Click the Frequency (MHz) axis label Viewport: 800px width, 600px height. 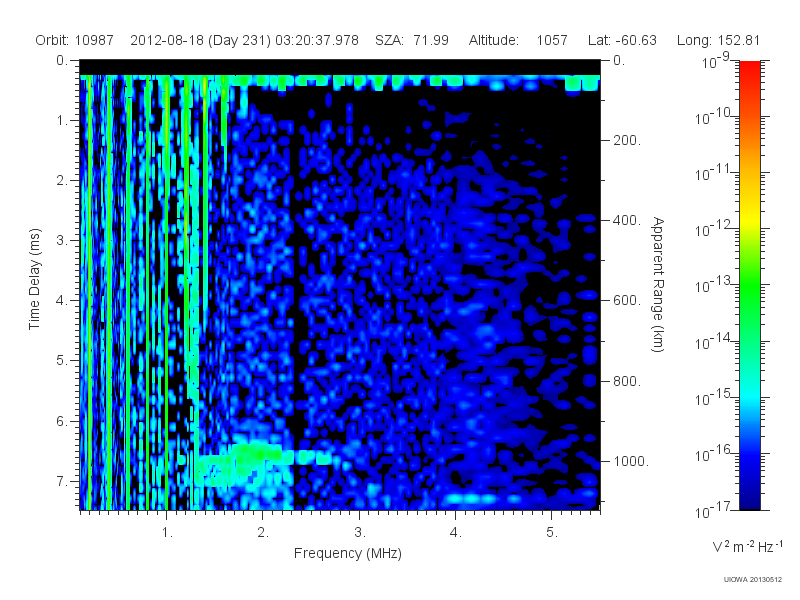tap(347, 553)
